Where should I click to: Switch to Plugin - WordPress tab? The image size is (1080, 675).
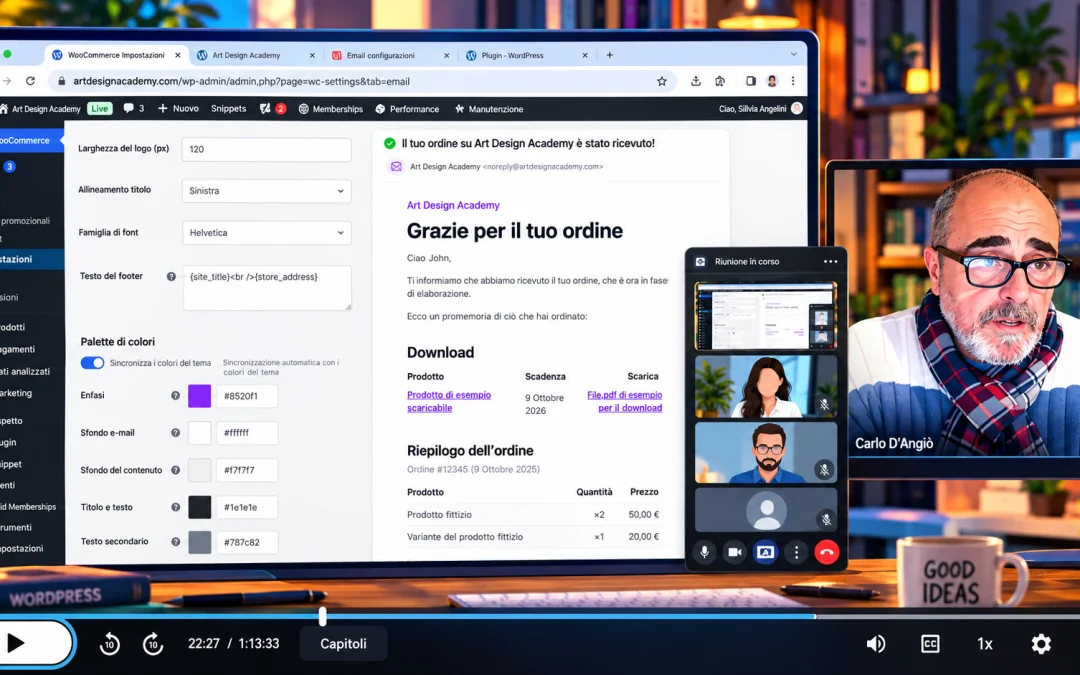512,55
